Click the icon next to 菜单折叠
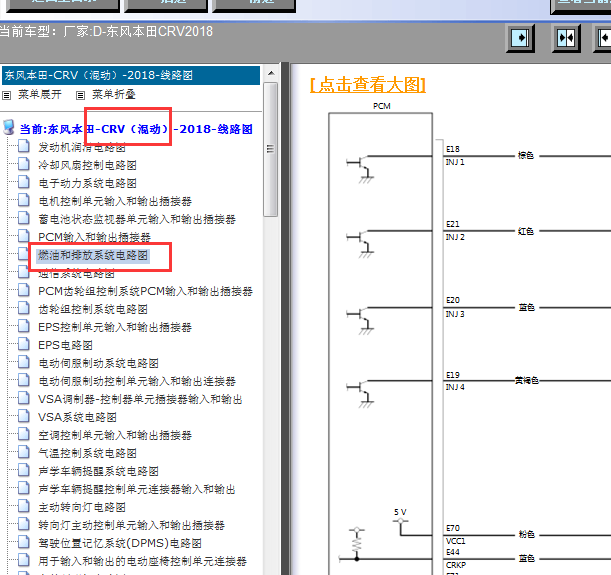611x575 pixels. pyautogui.click(x=80, y=95)
